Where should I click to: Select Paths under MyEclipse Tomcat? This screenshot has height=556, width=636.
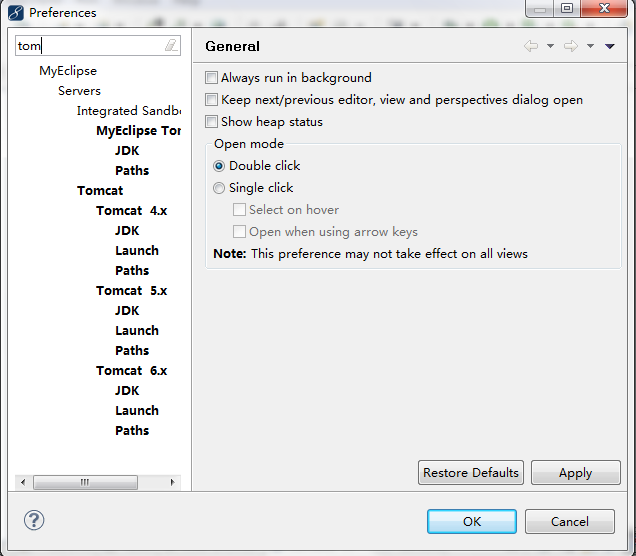click(x=132, y=170)
